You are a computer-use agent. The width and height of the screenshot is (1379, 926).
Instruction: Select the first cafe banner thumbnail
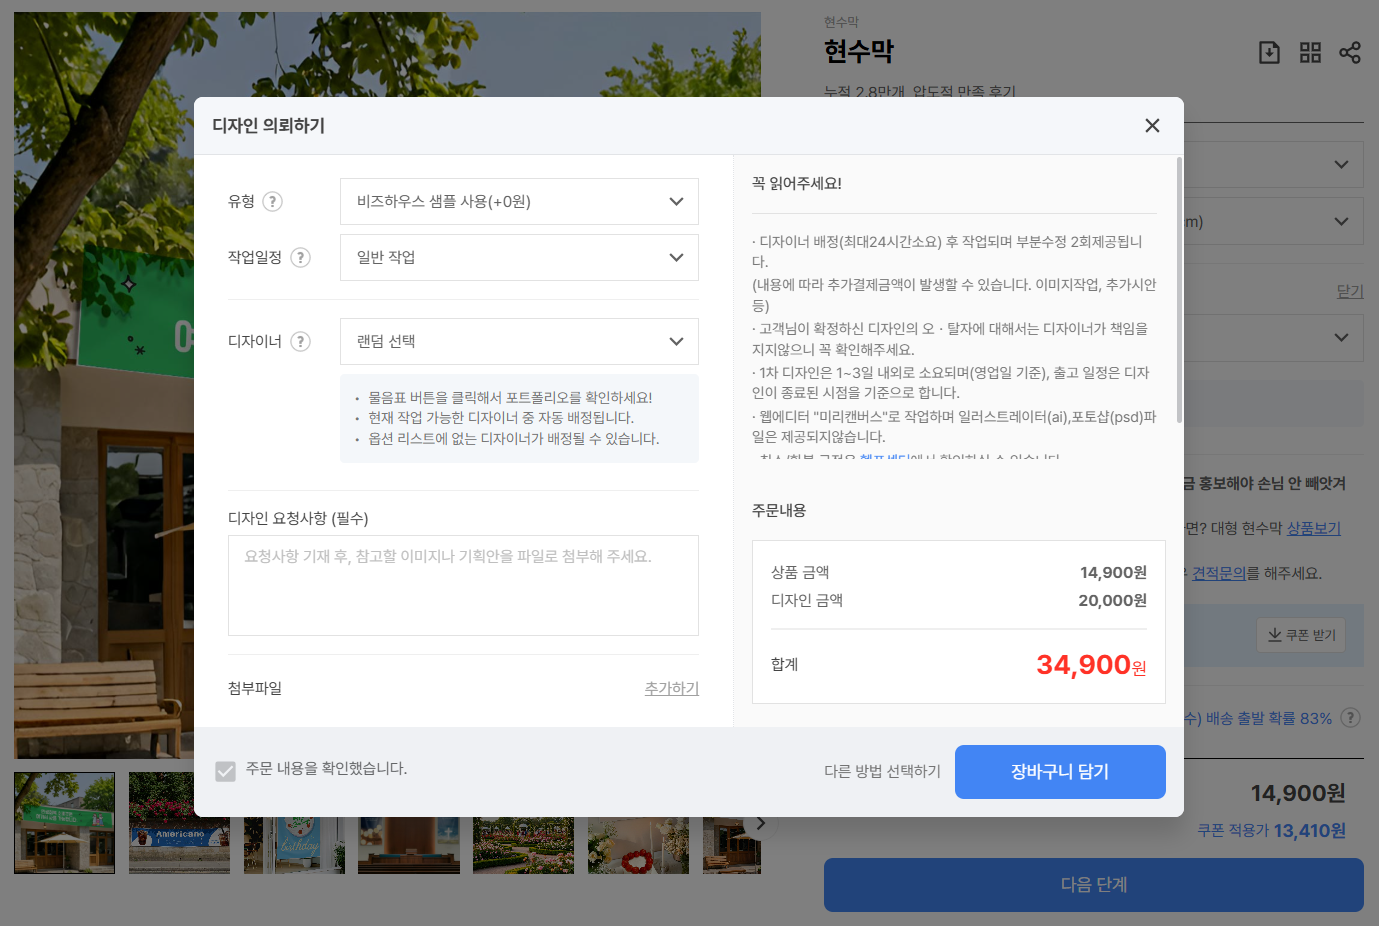tap(64, 823)
